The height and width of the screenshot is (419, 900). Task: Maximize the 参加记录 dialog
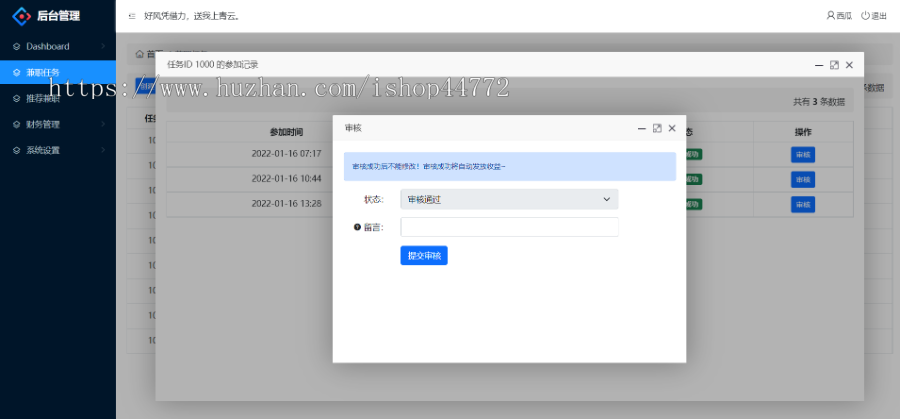(835, 65)
